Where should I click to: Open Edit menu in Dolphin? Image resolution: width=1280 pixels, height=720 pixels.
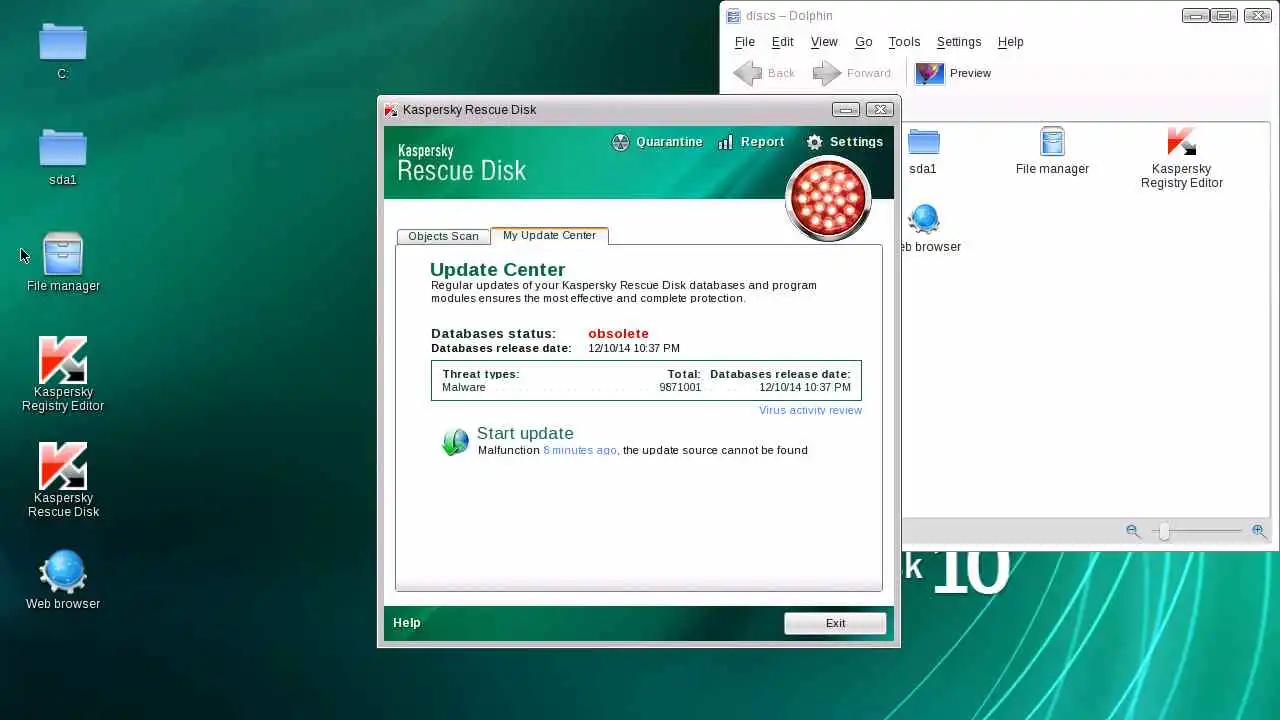point(782,42)
